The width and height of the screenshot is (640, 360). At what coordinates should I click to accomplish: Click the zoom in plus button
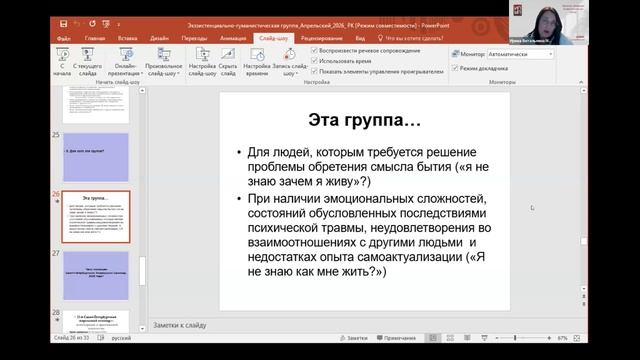(x=549, y=338)
